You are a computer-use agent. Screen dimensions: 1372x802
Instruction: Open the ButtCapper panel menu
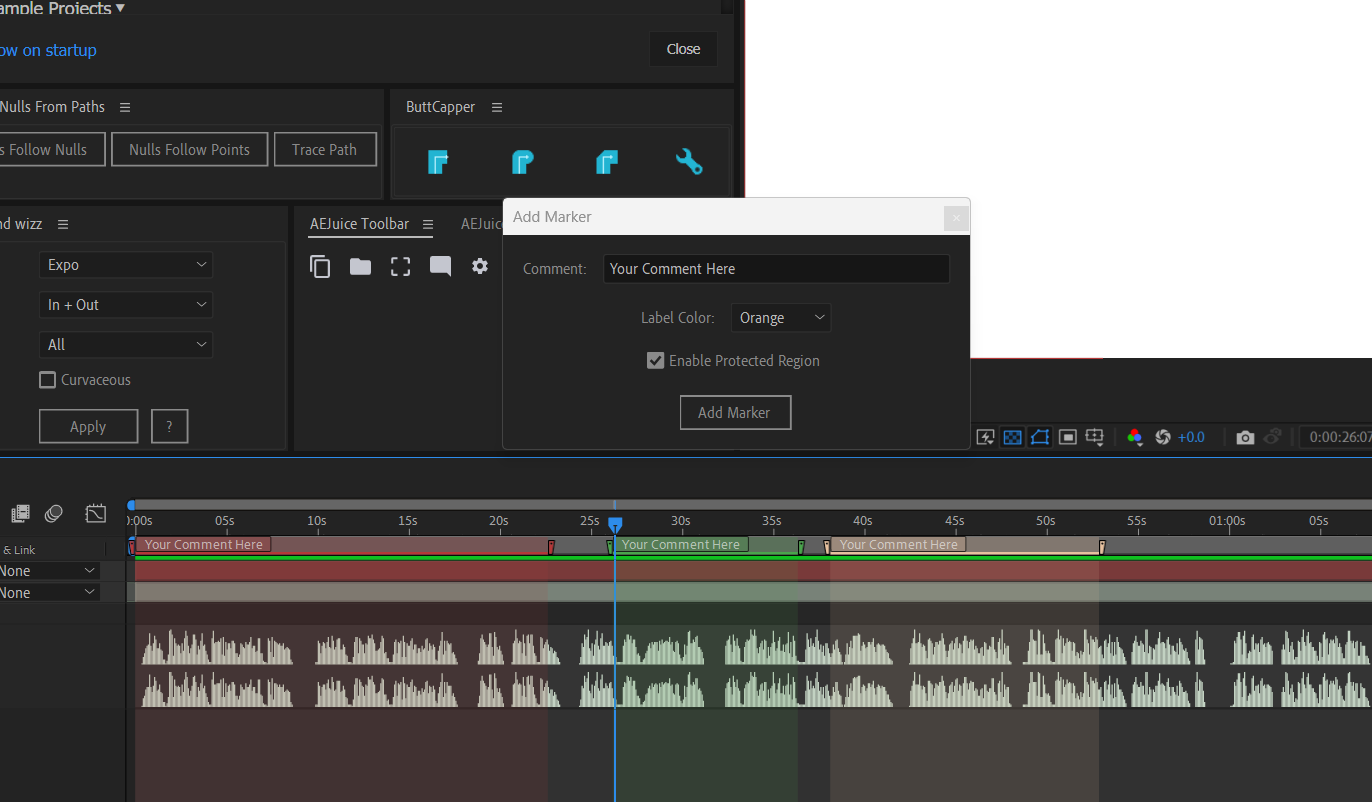(x=497, y=107)
